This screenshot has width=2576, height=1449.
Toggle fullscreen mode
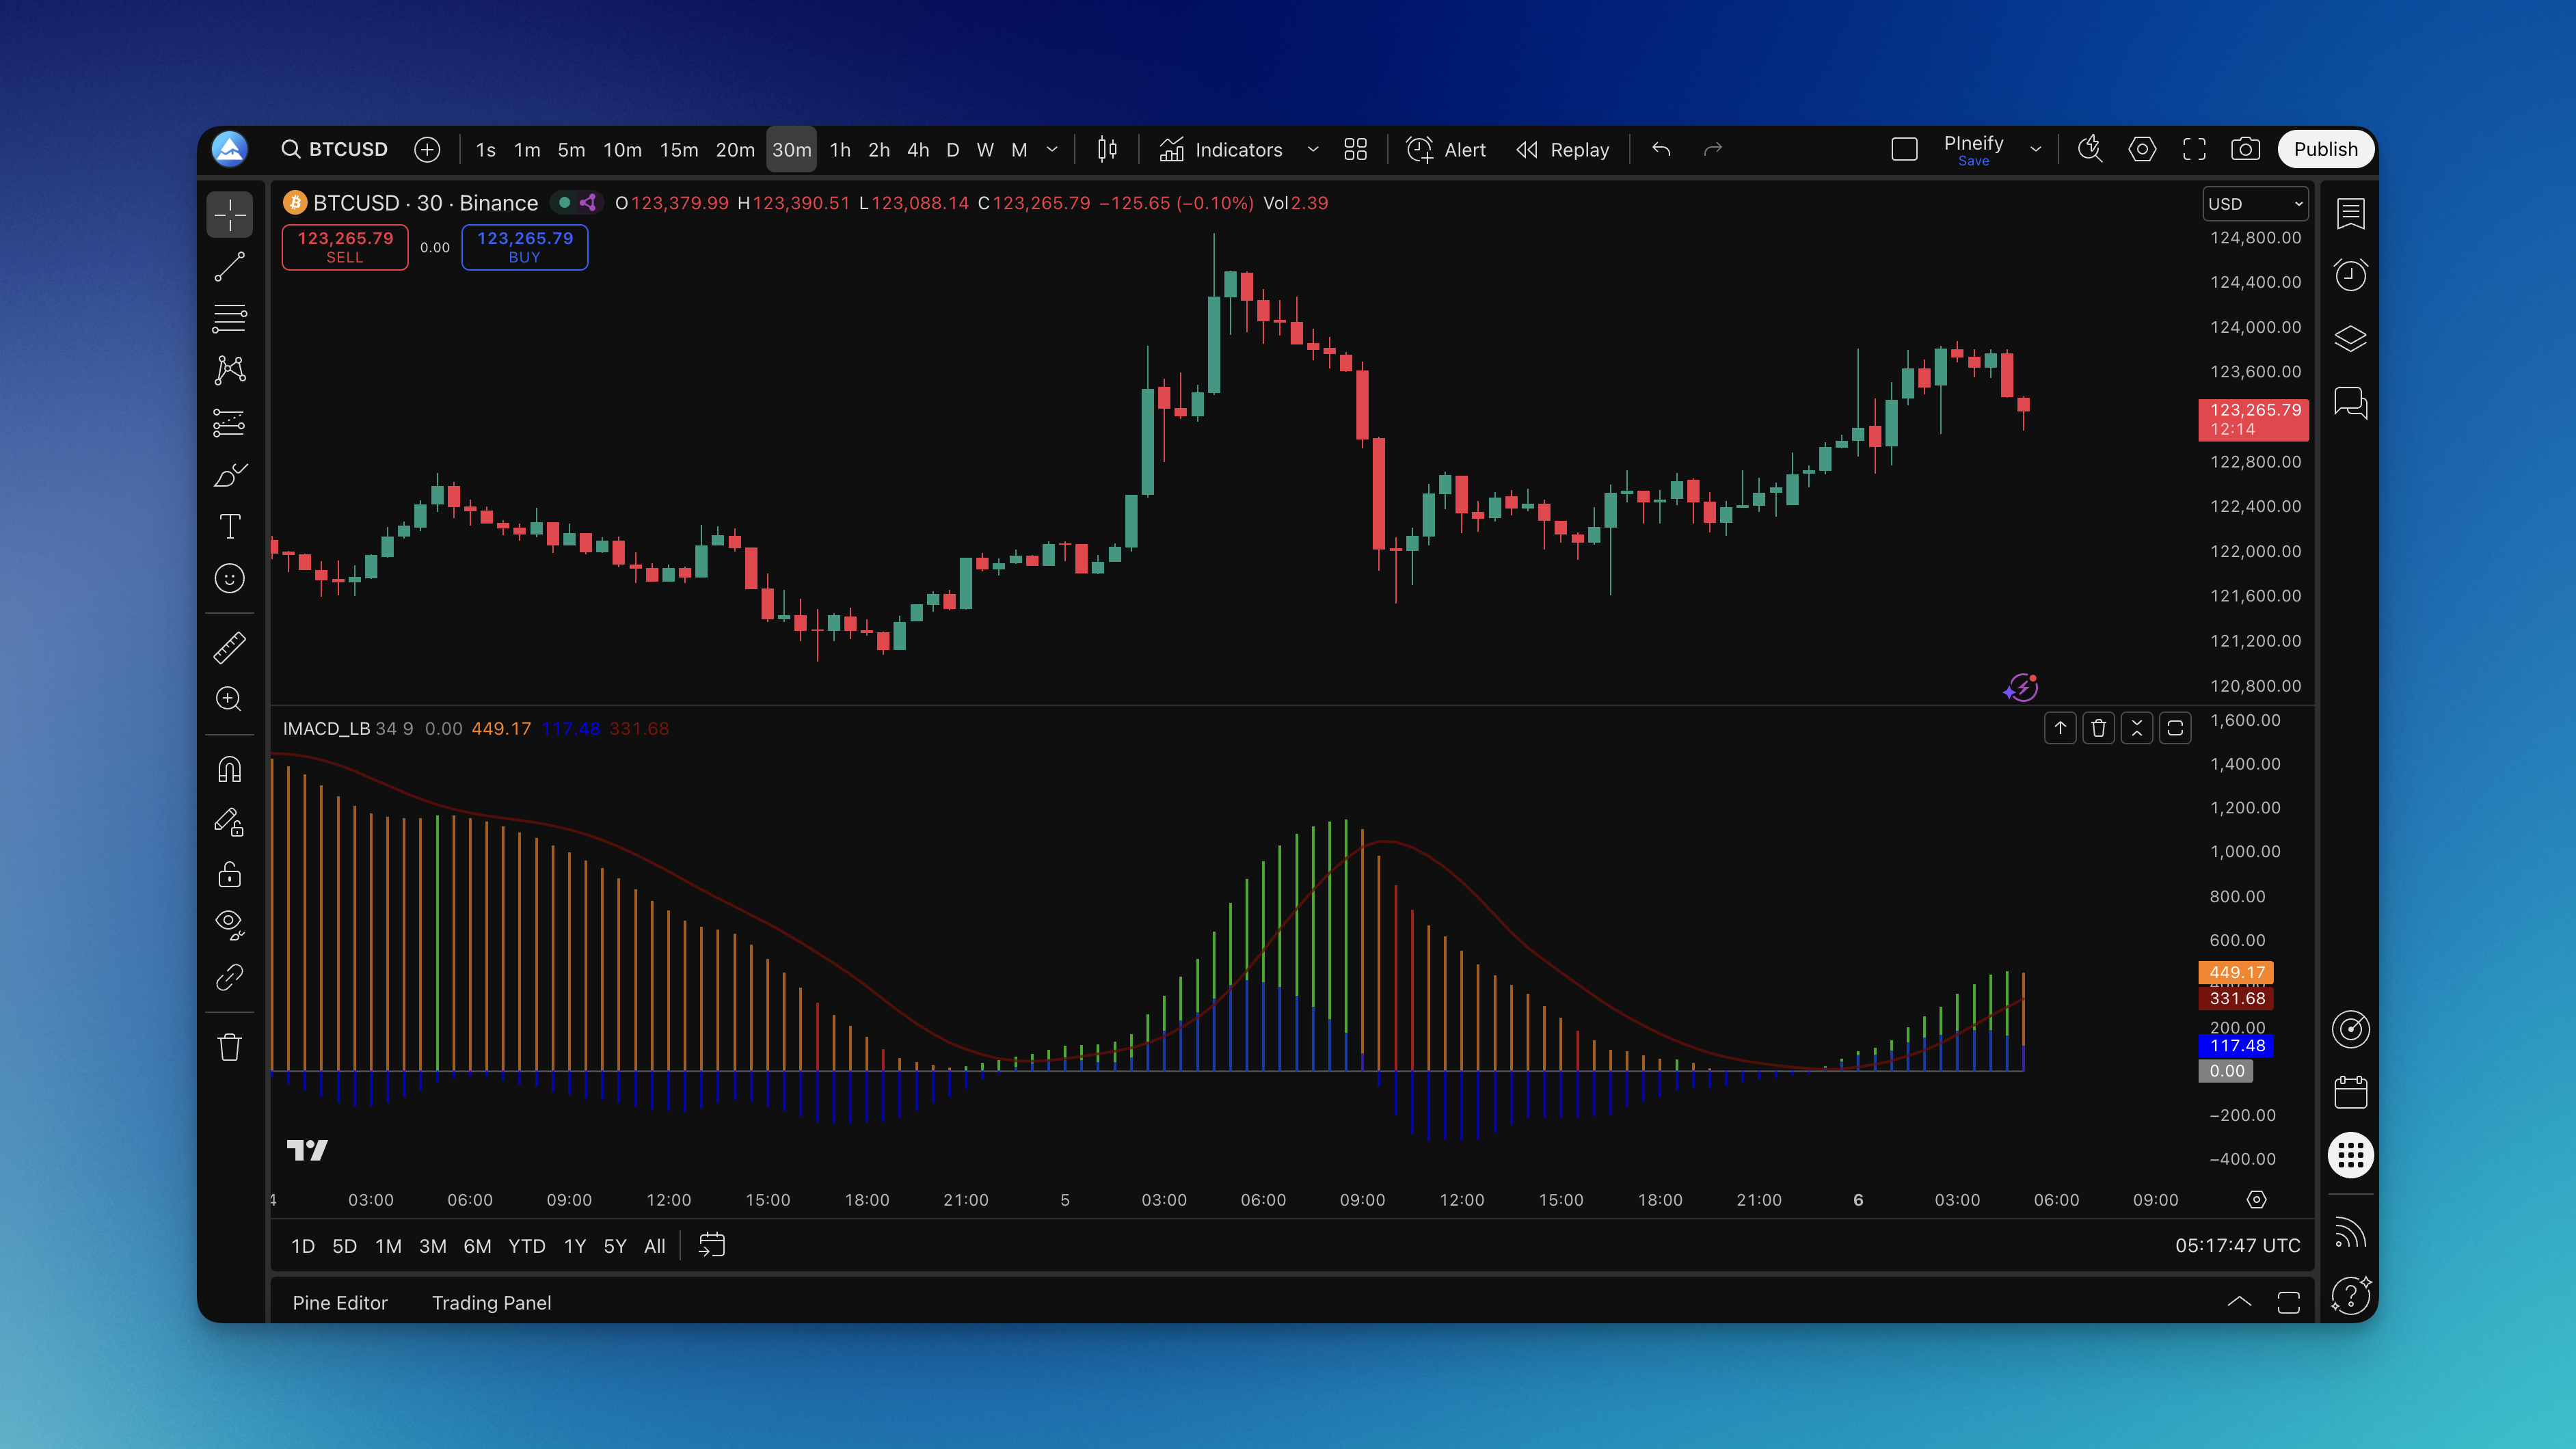(2194, 149)
